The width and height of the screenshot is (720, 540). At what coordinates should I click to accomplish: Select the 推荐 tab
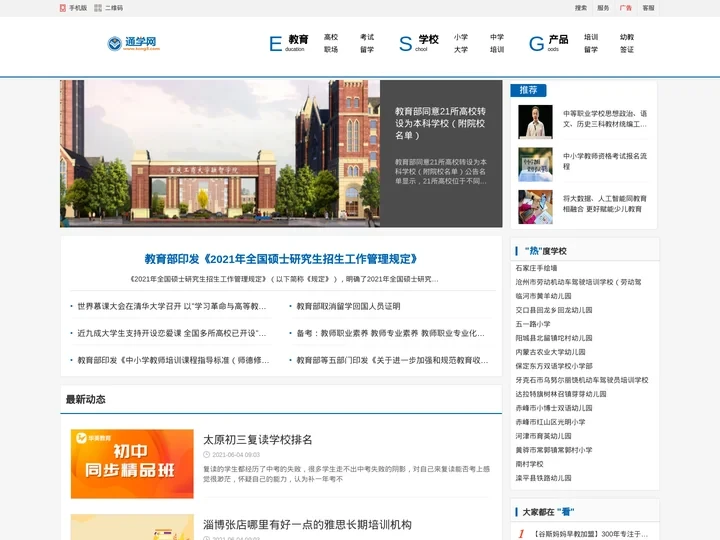coord(528,90)
